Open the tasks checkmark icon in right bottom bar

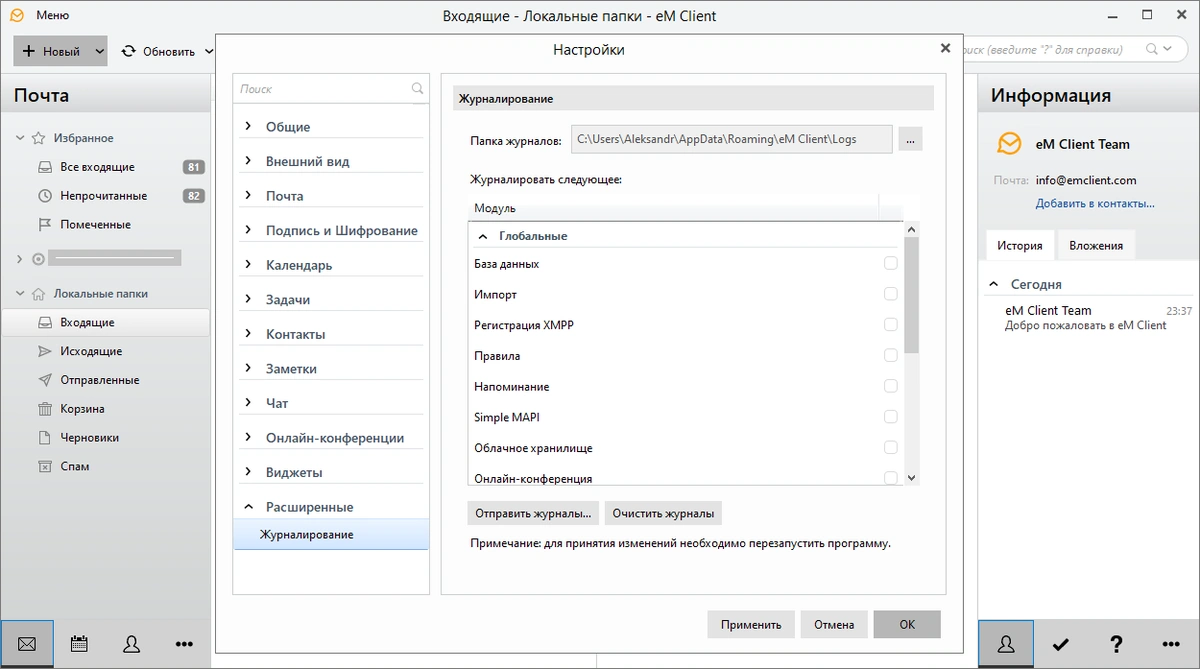tap(1062, 644)
